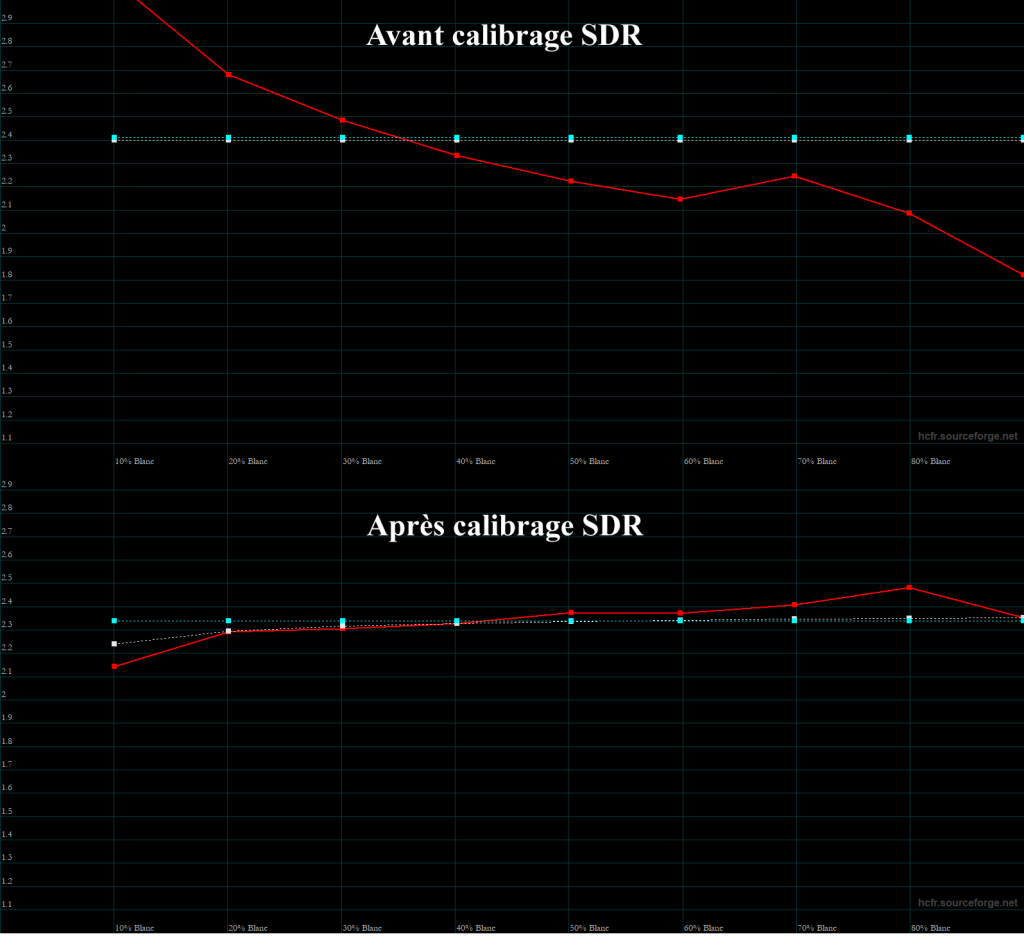Select the red peak point at 80% Blanc after calibration
The image size is (1024, 941).
point(909,588)
